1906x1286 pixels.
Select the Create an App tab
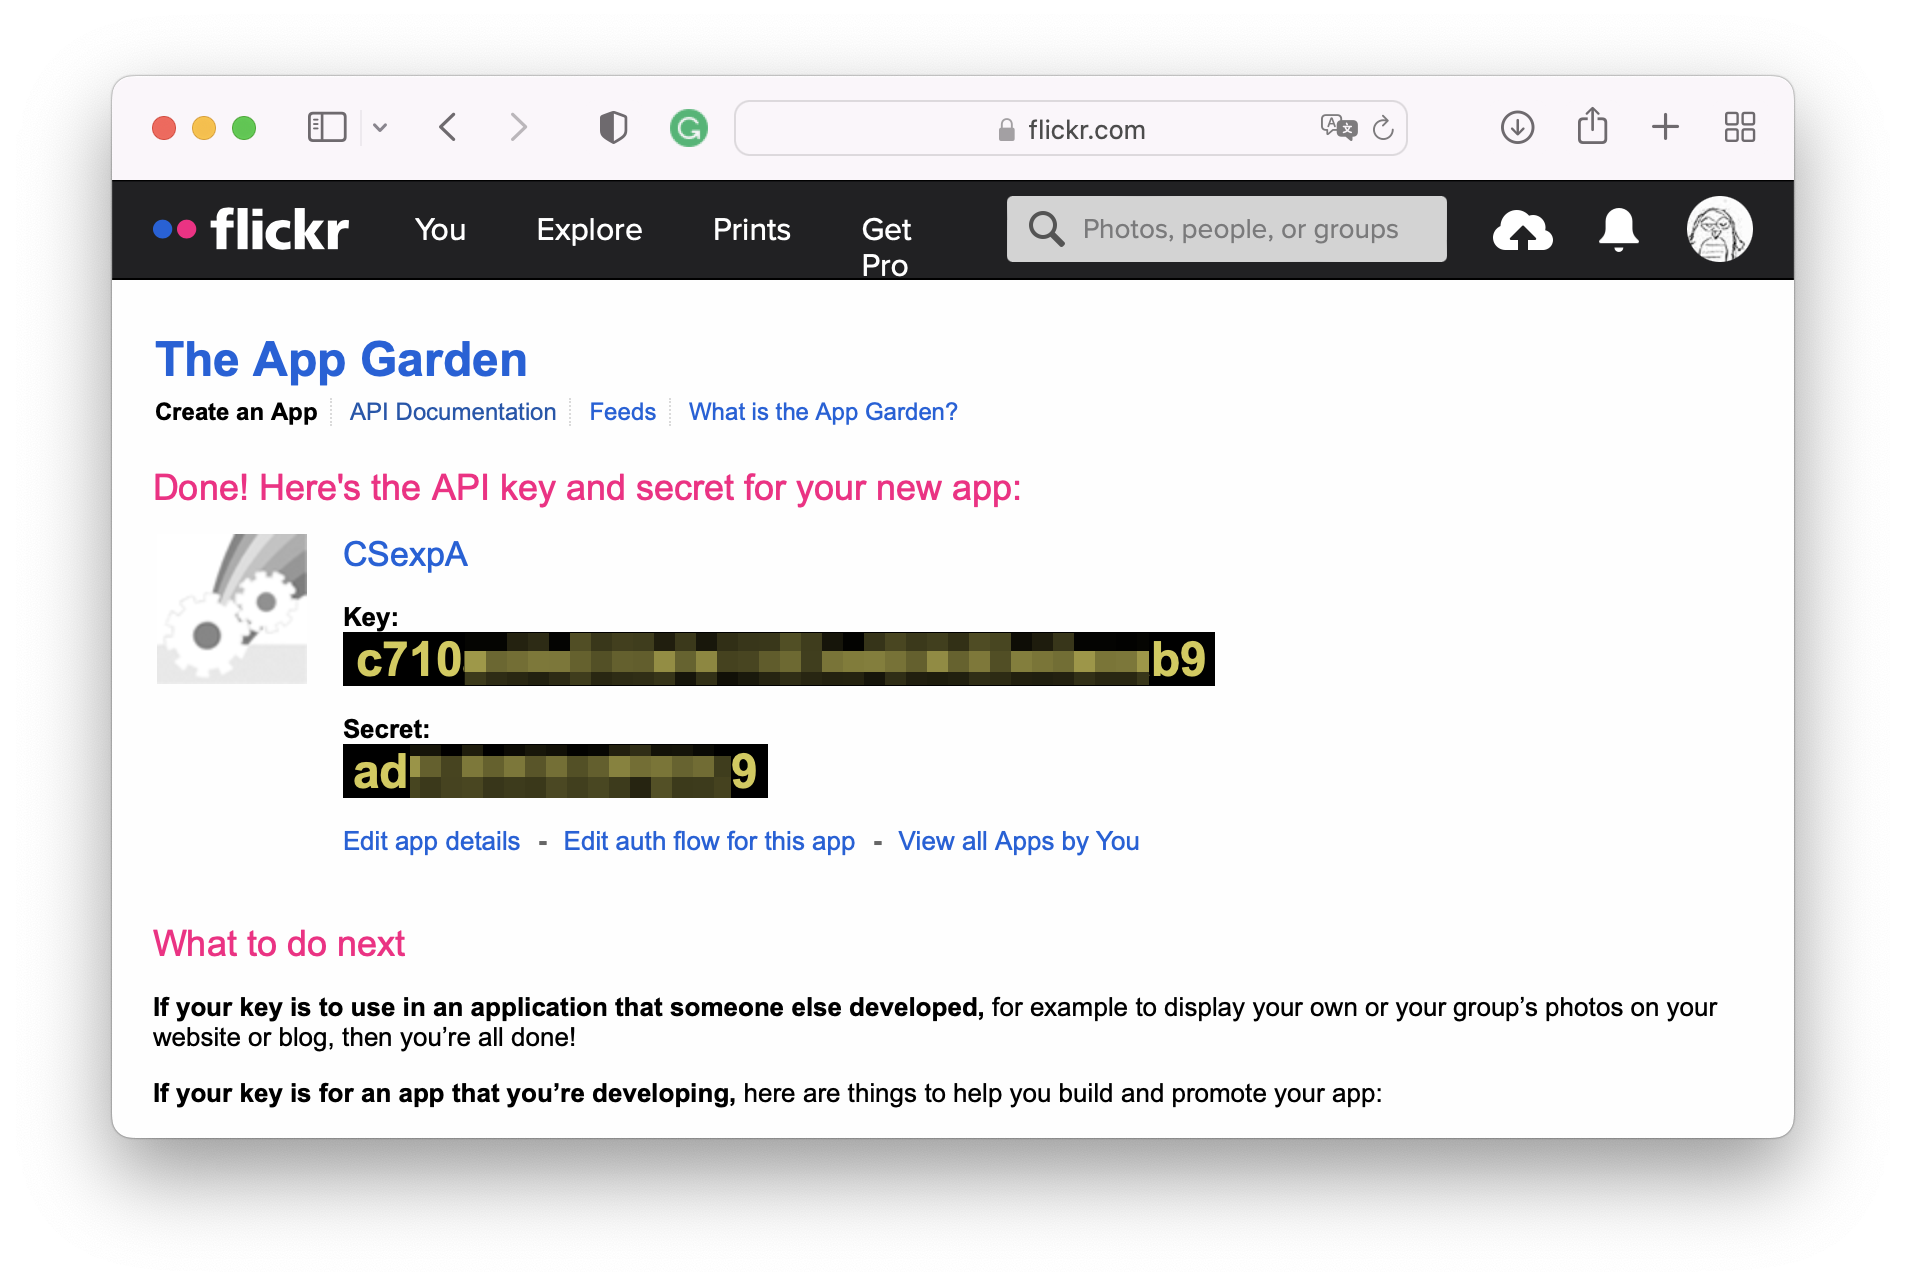(x=236, y=412)
